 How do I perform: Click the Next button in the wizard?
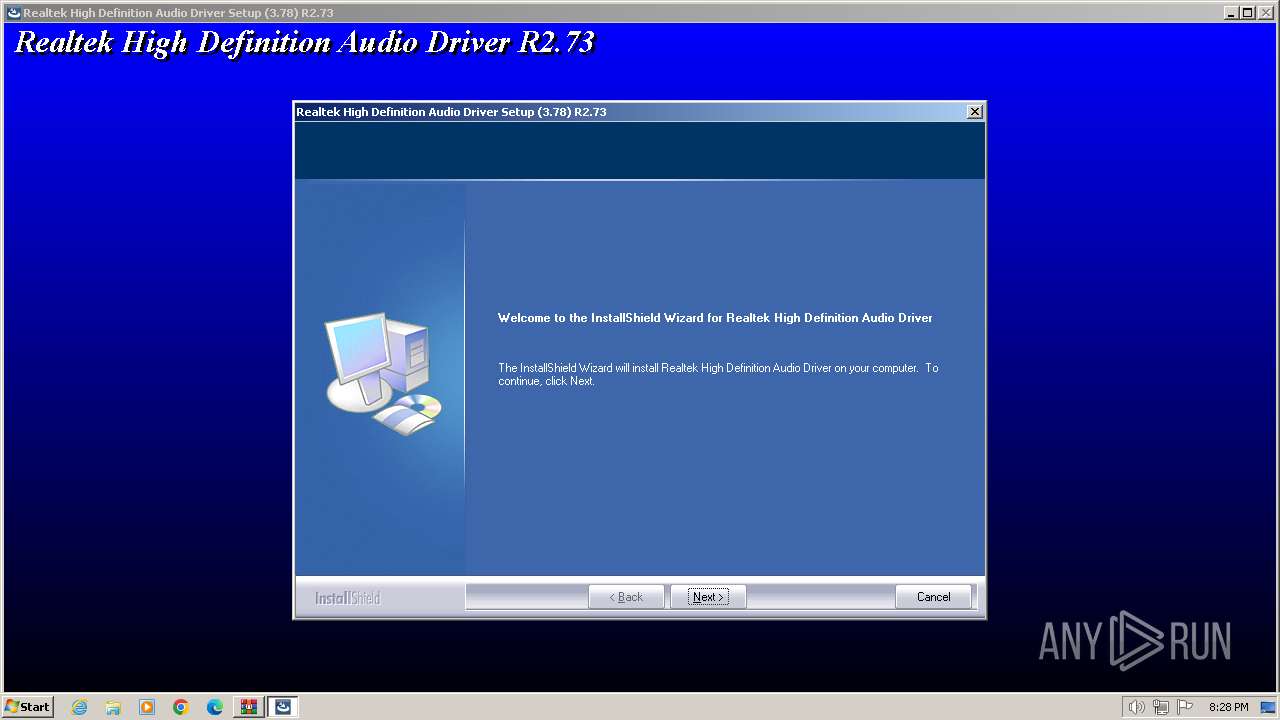coord(708,597)
